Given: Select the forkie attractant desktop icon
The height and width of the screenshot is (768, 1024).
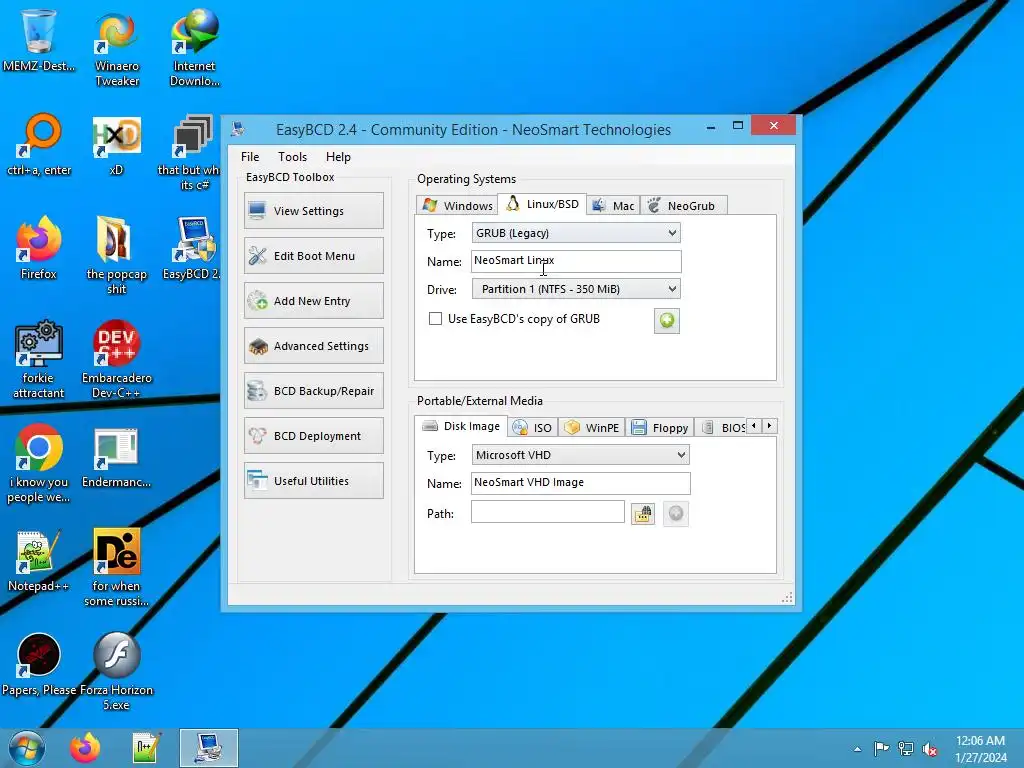Looking at the screenshot, I should [39, 360].
